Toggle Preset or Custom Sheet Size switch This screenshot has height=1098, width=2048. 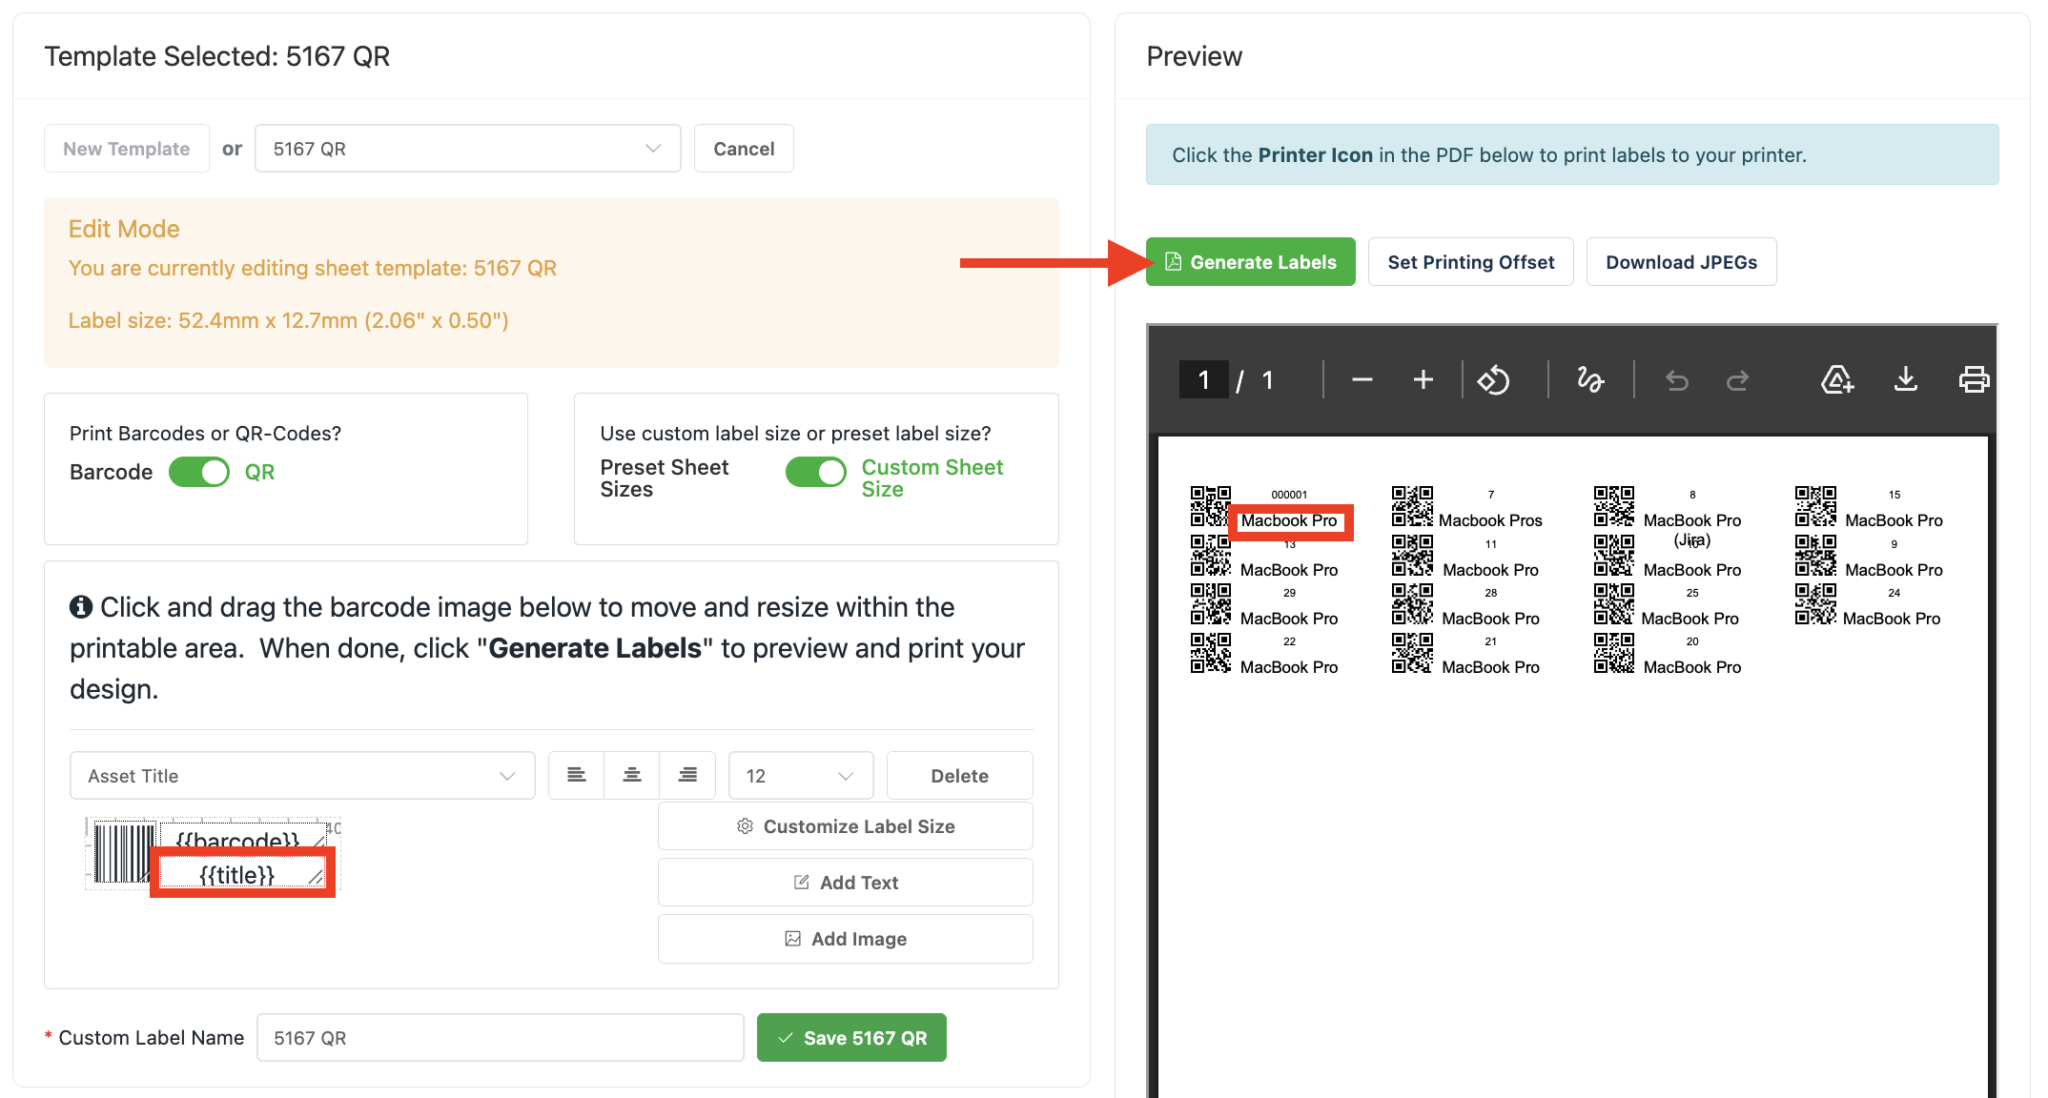pyautogui.click(x=816, y=472)
